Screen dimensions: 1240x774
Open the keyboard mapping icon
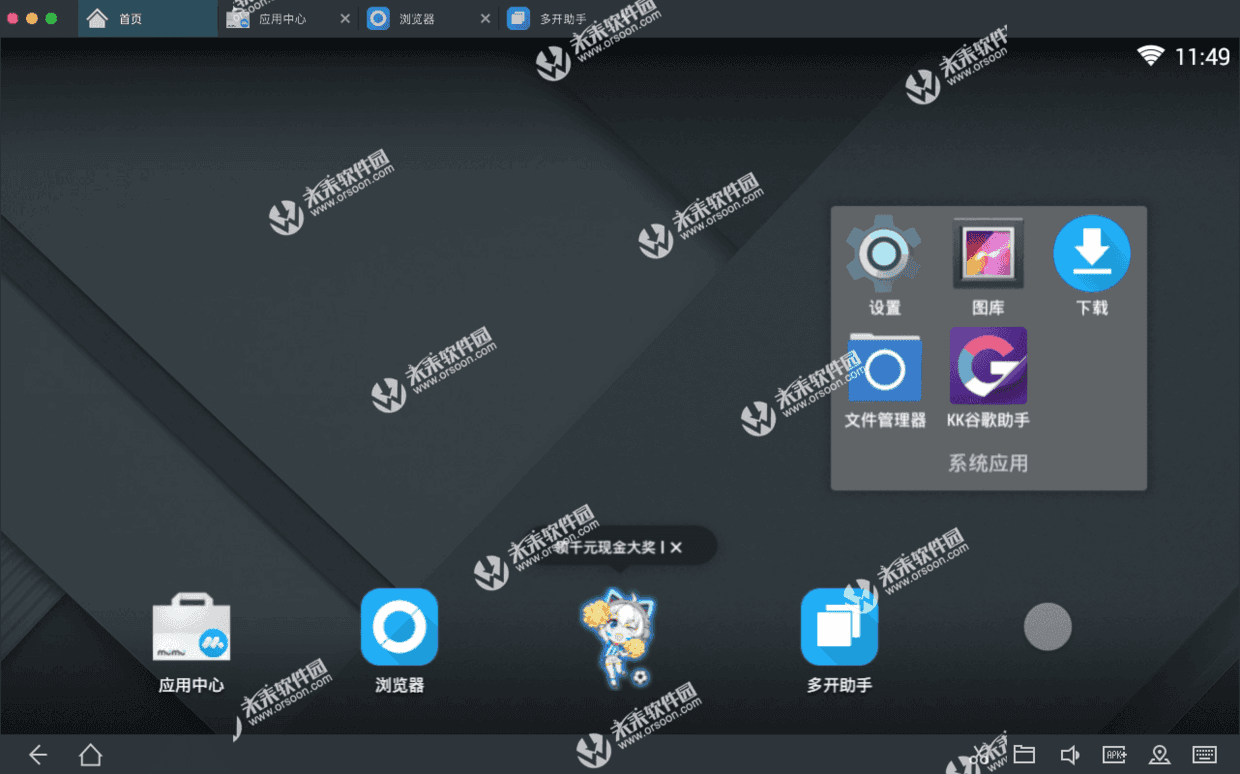(x=1205, y=754)
